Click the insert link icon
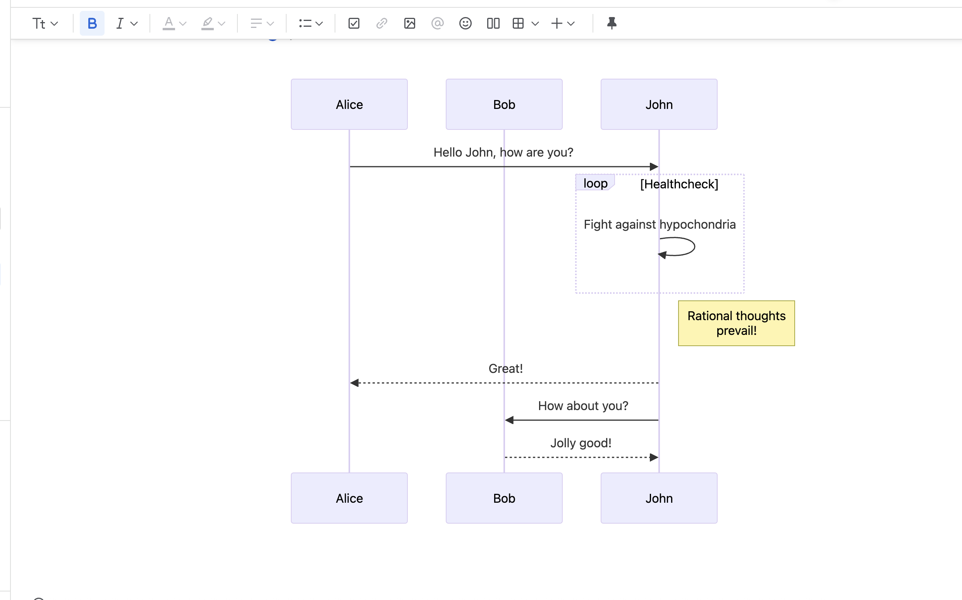The width and height of the screenshot is (962, 600). [x=382, y=23]
